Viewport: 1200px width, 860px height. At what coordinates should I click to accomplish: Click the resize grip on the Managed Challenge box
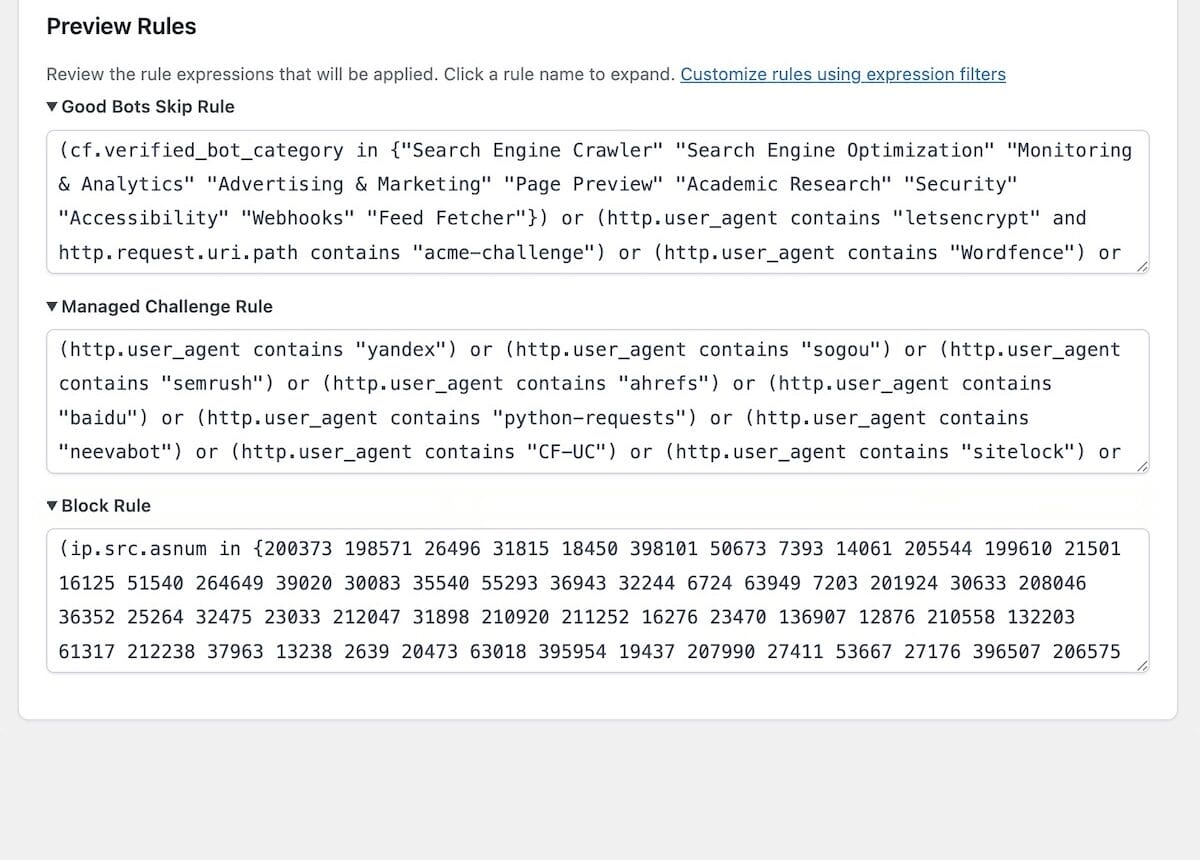(x=1140, y=463)
